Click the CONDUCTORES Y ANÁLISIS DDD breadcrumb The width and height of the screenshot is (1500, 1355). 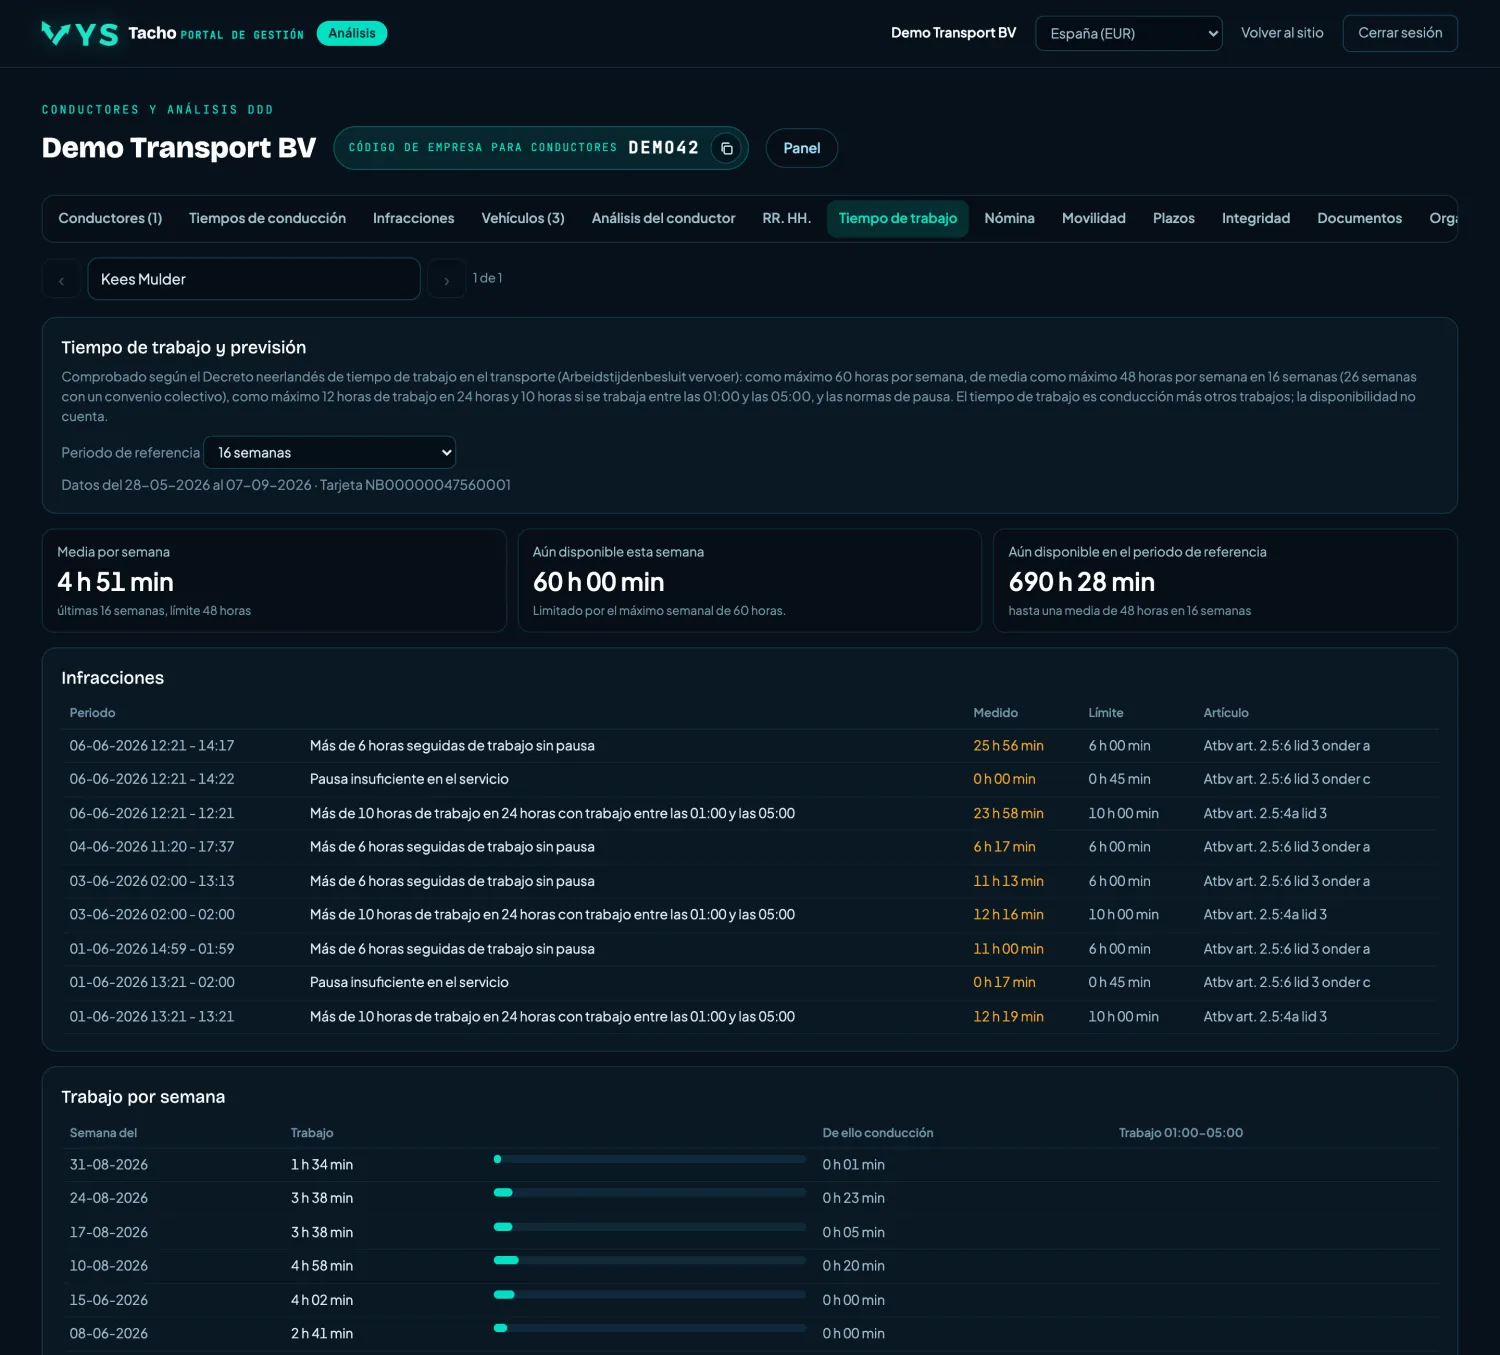(x=158, y=110)
